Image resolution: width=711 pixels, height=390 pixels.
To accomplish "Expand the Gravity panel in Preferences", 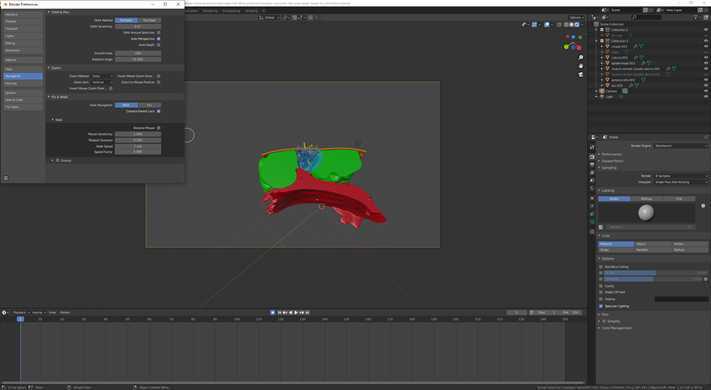I will tap(62, 161).
